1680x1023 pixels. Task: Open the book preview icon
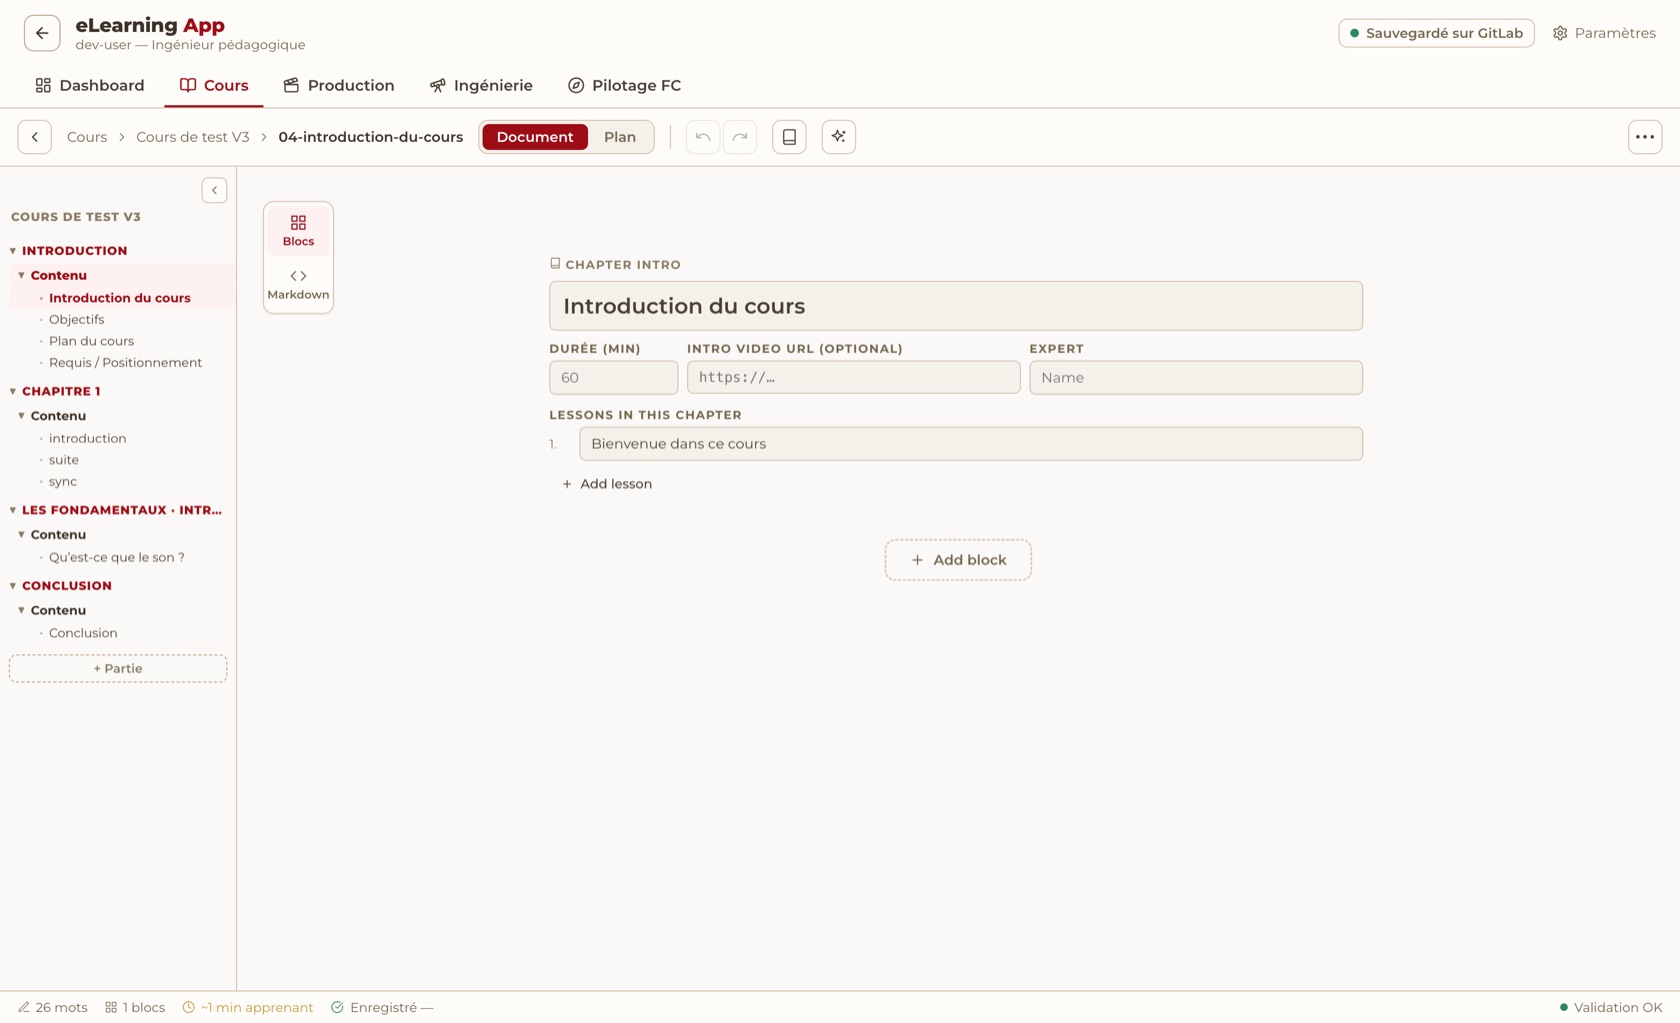pyautogui.click(x=789, y=137)
